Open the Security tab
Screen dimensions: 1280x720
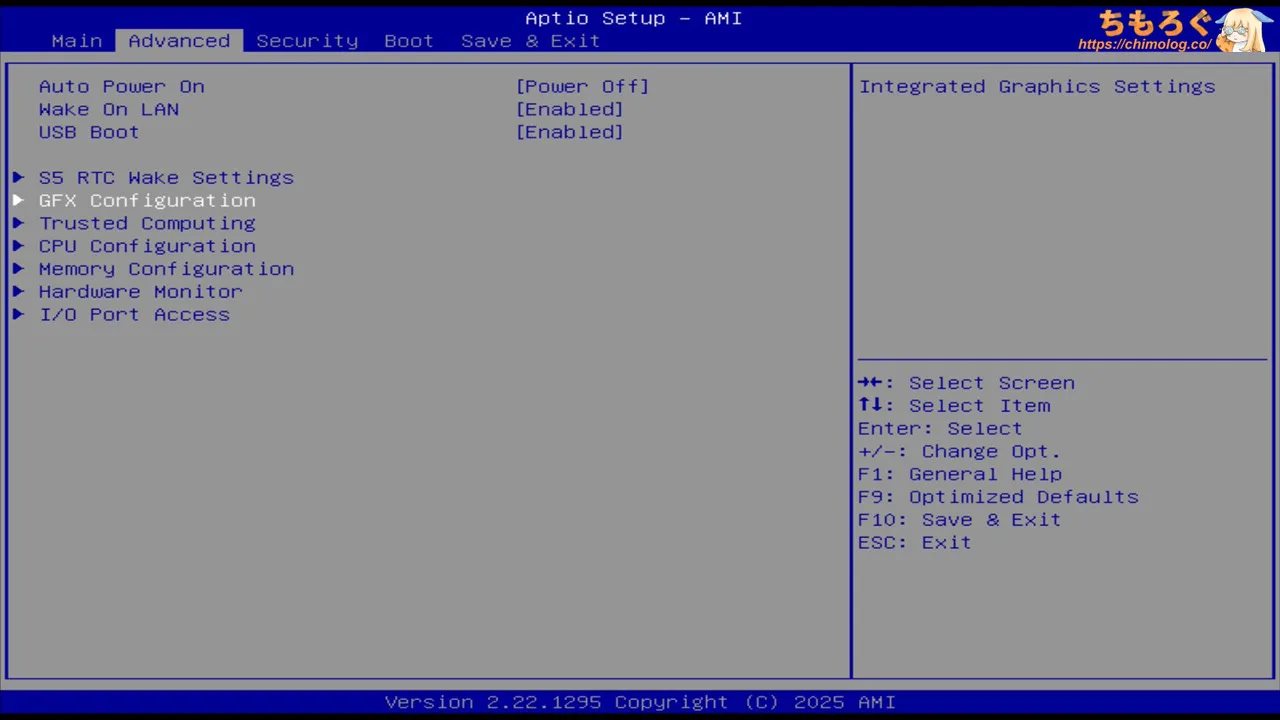point(306,41)
